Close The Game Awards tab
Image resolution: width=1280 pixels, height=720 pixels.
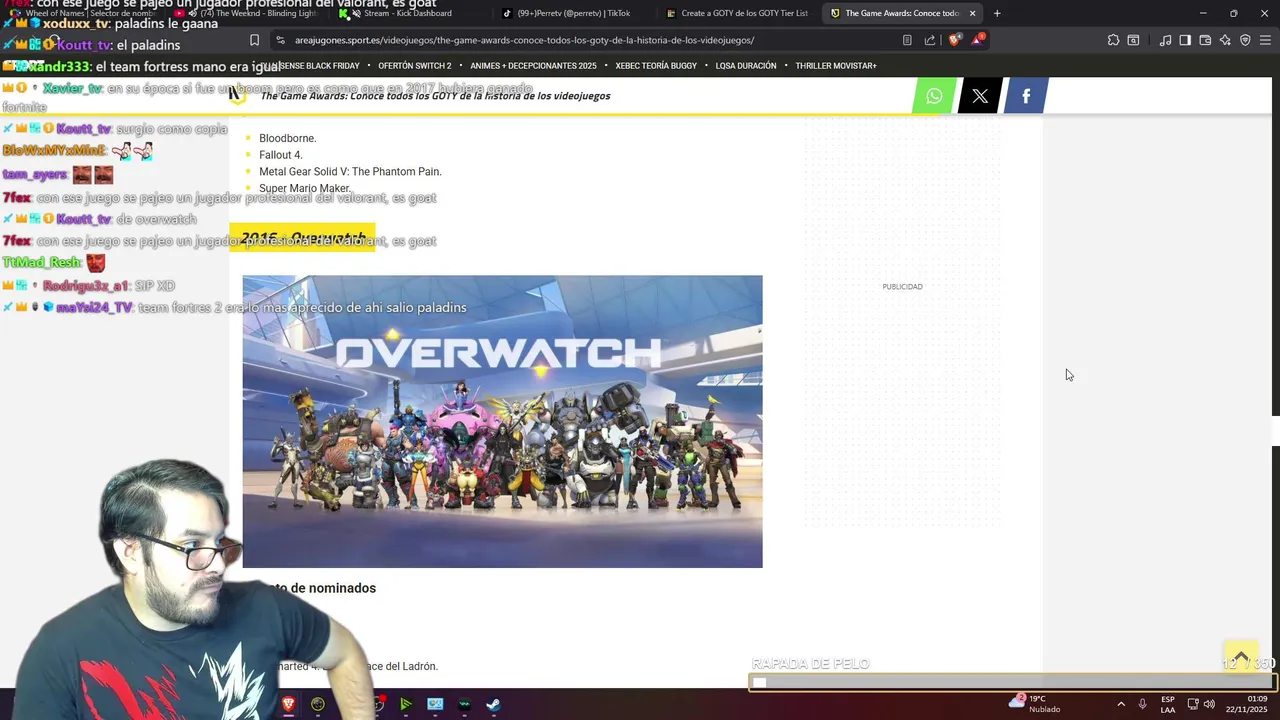point(972,13)
